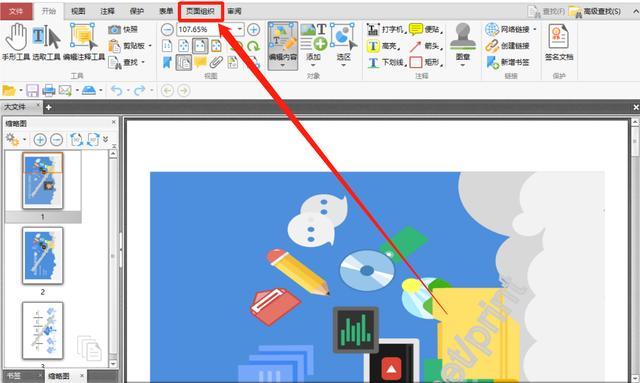Expand the 查找 find dropdown arrow
The image size is (640, 383).
(143, 62)
